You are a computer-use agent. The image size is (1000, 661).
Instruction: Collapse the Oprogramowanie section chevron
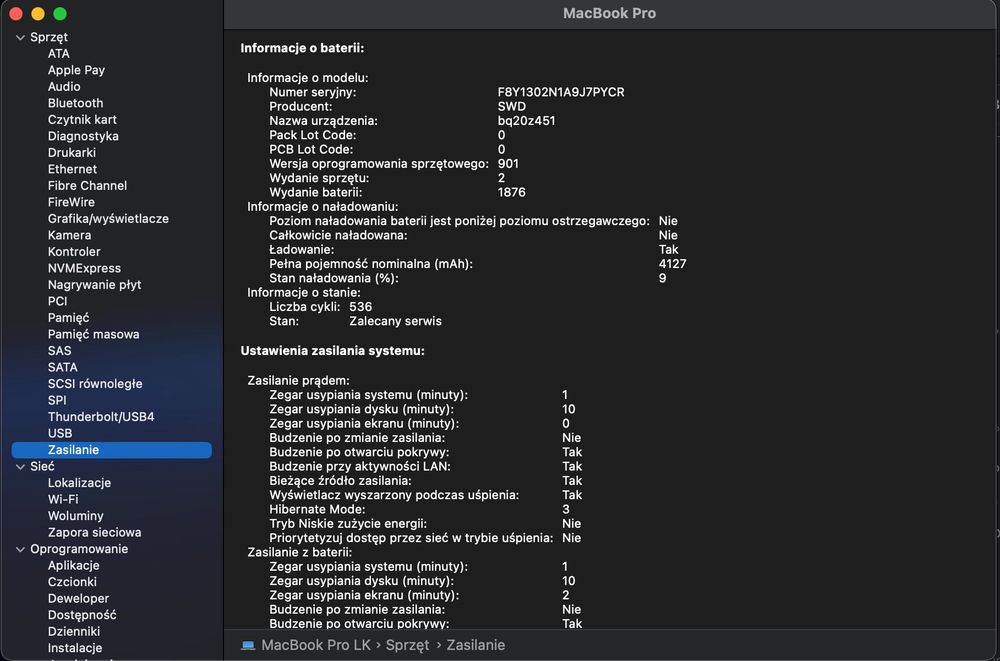pos(20,549)
